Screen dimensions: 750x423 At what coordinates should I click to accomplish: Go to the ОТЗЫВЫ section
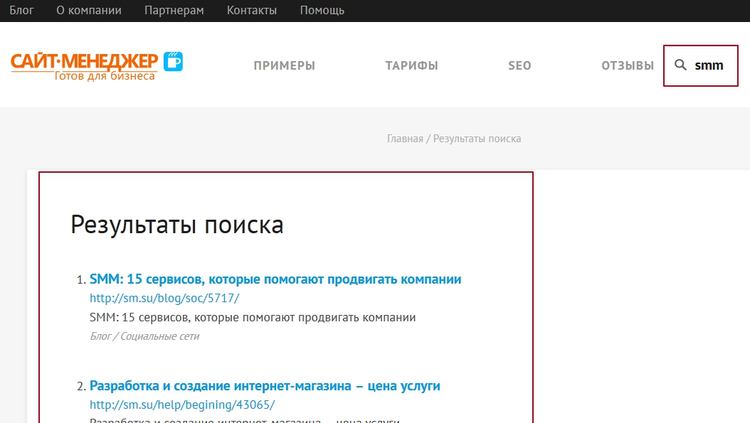tap(627, 66)
